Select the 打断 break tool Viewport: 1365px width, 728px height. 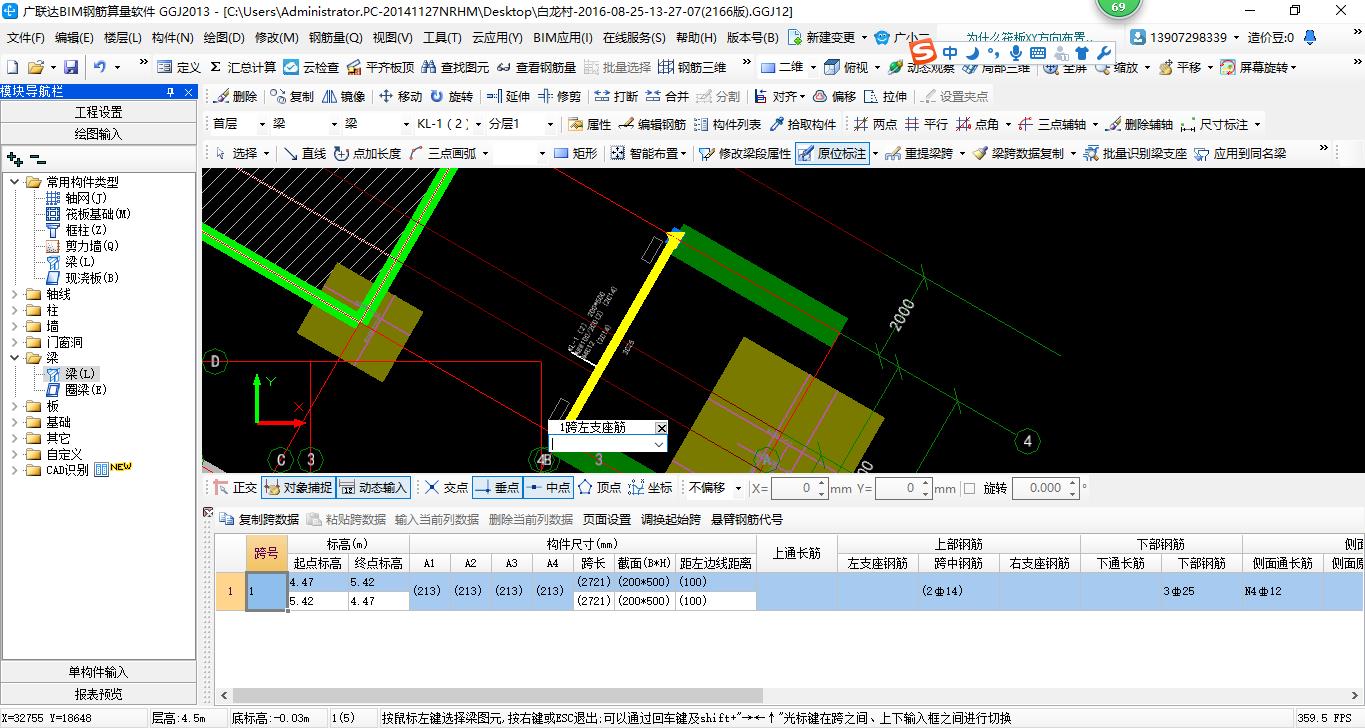click(616, 97)
